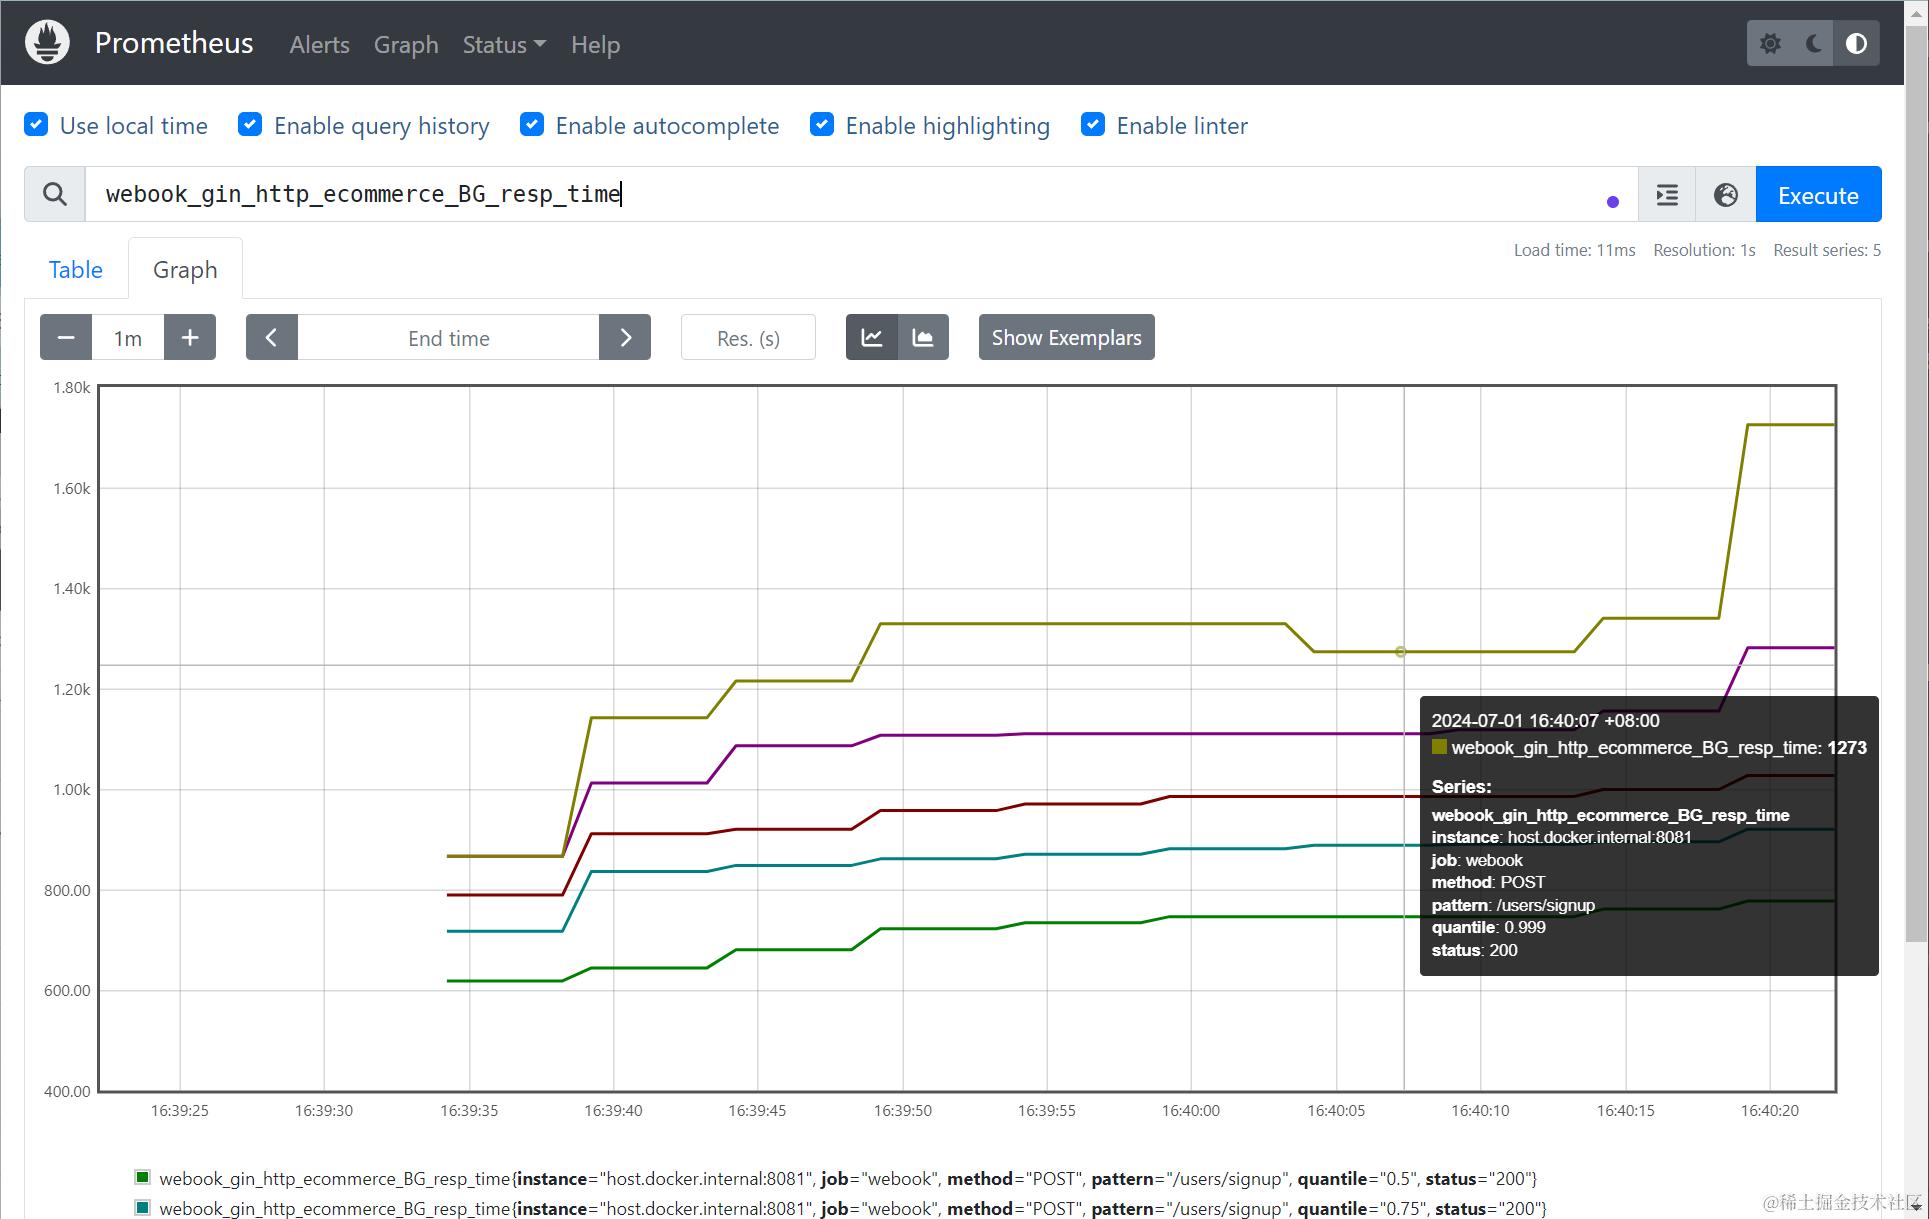This screenshot has width=1929, height=1219.
Task: Open the Help link
Action: click(595, 45)
